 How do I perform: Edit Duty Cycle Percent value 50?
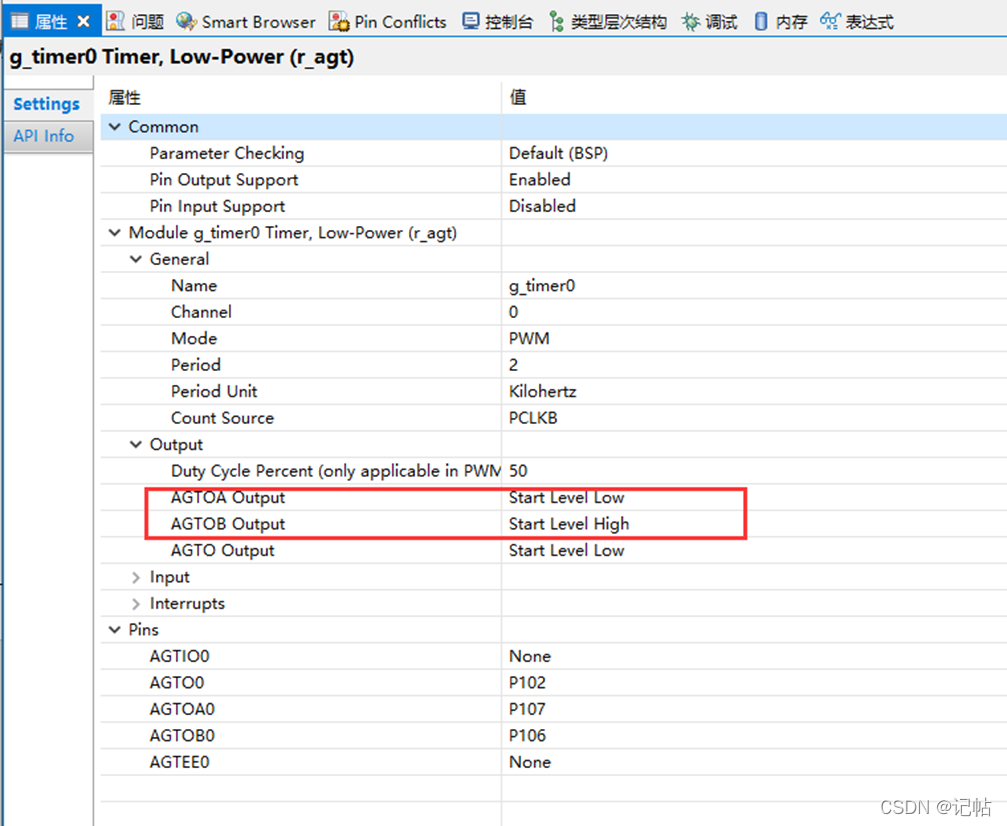[x=518, y=471]
